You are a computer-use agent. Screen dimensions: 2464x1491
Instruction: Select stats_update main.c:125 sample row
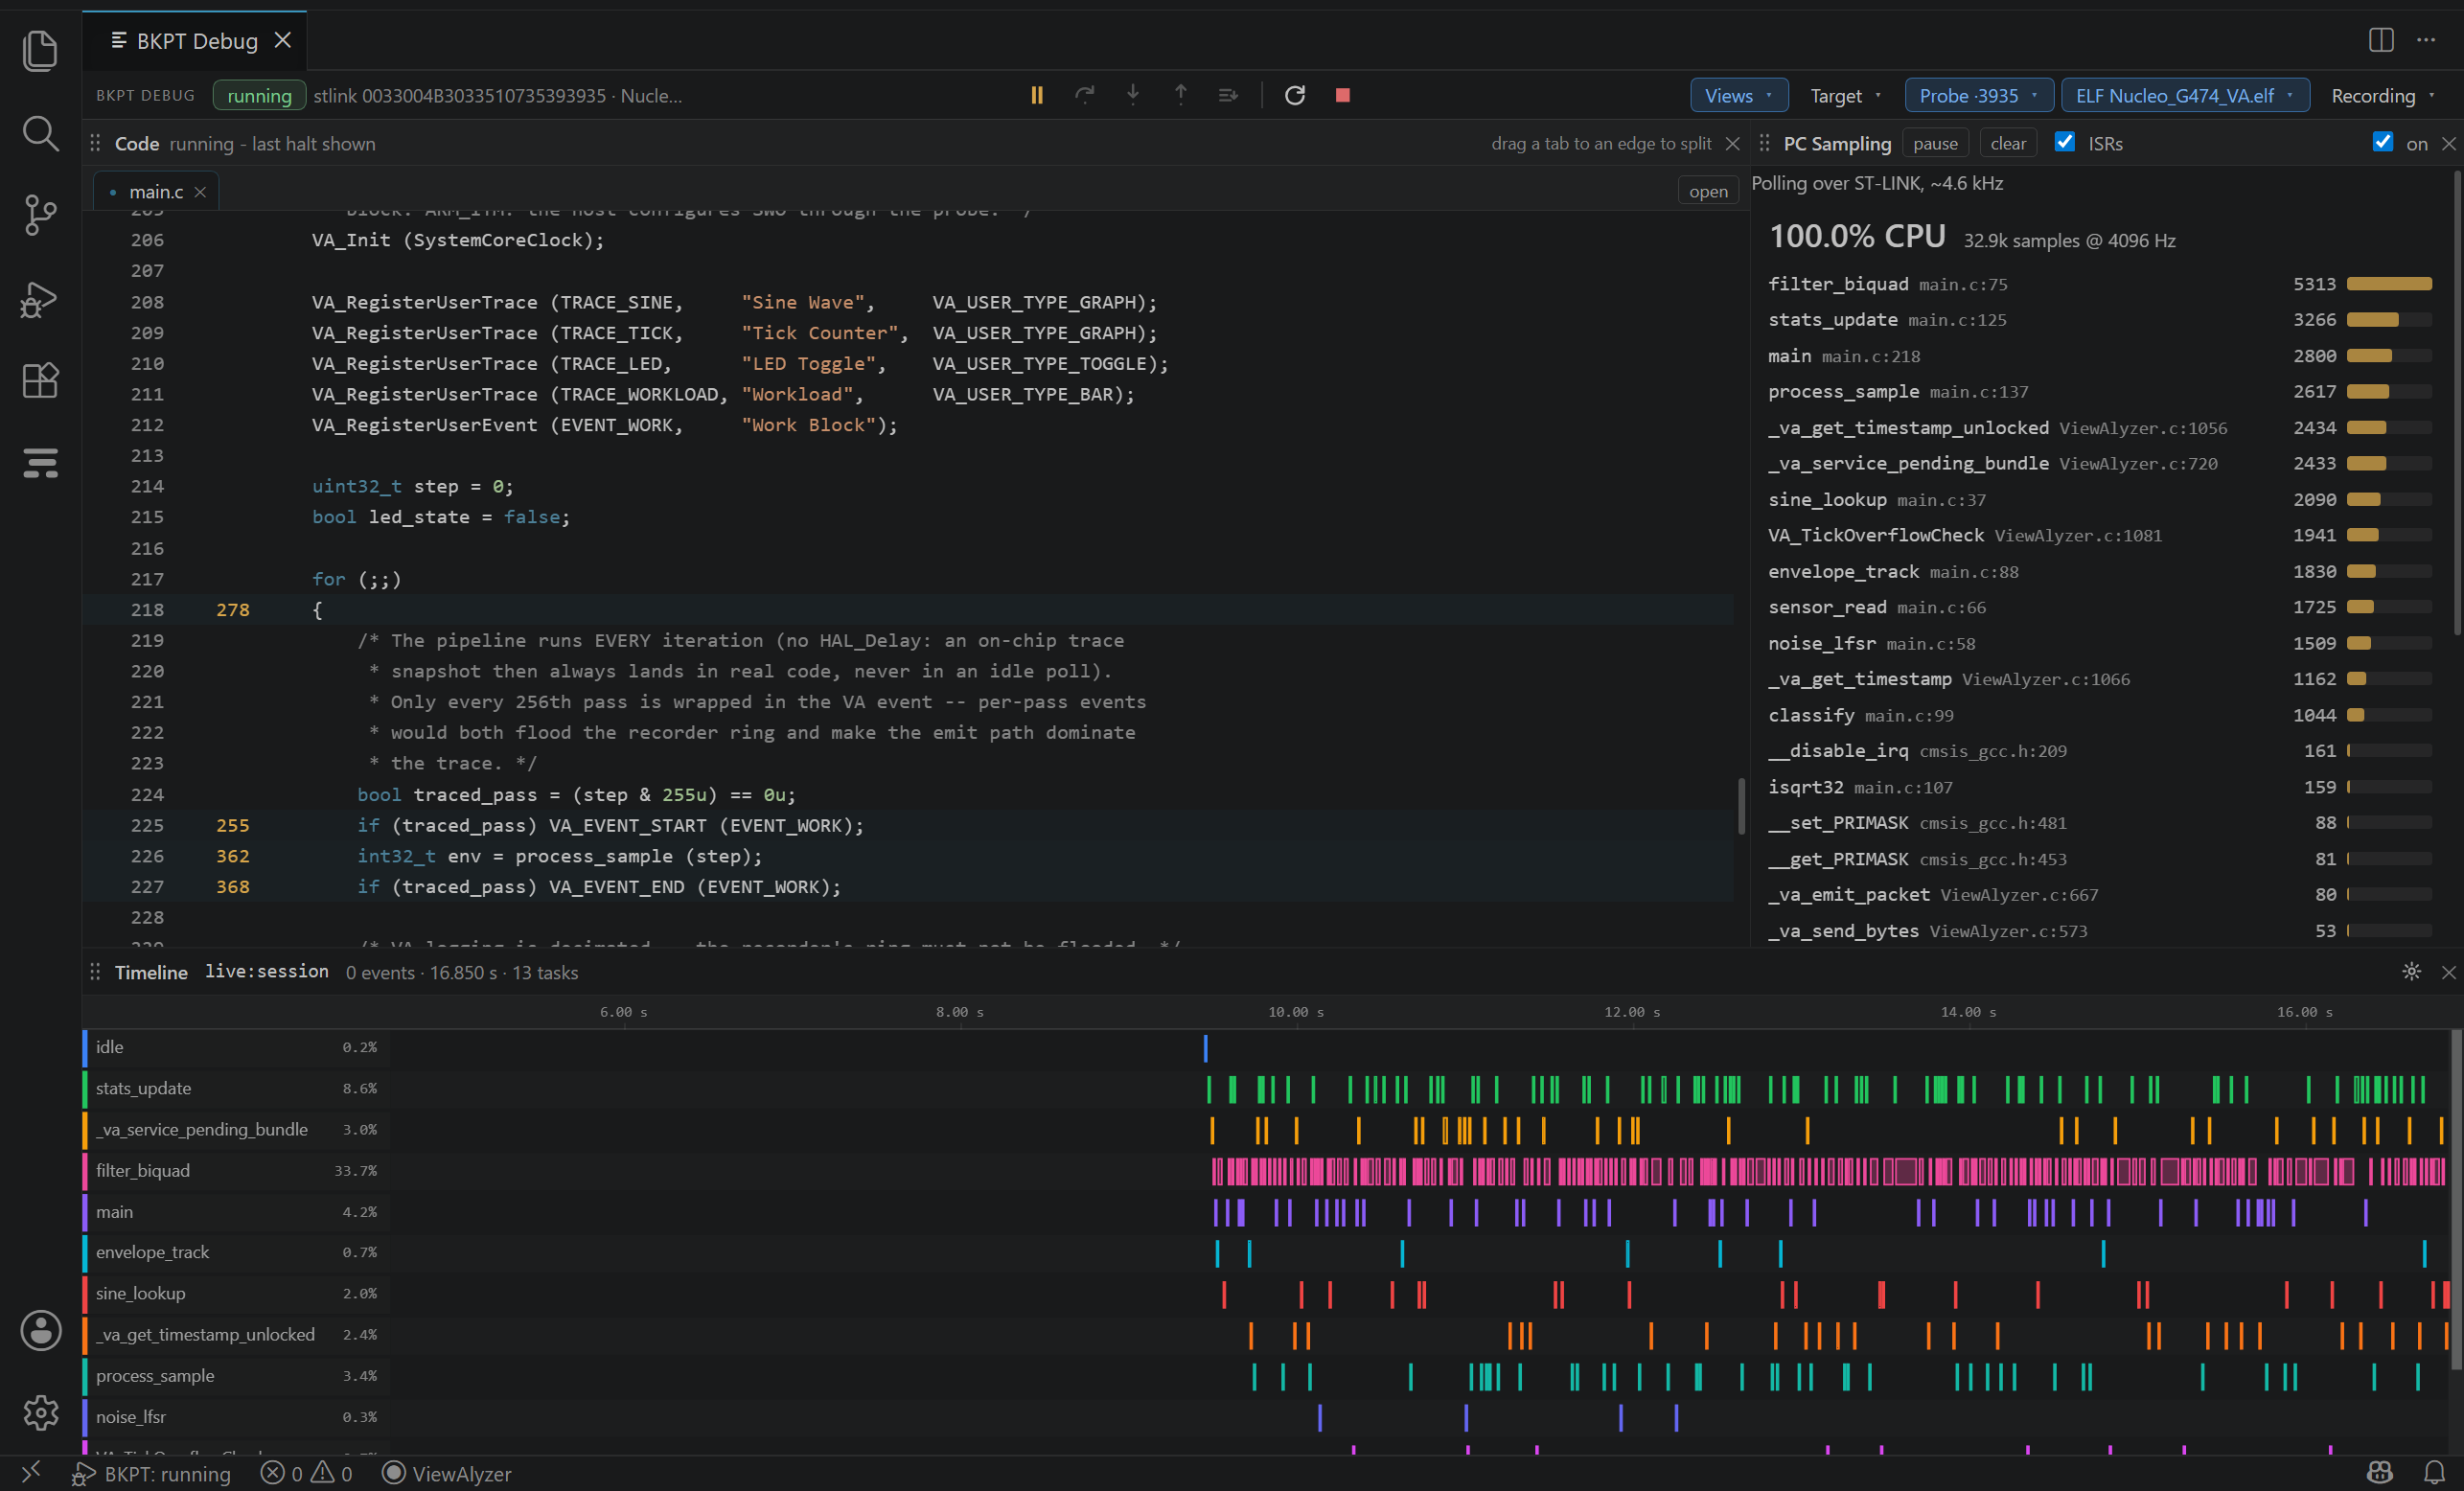pos(2099,320)
